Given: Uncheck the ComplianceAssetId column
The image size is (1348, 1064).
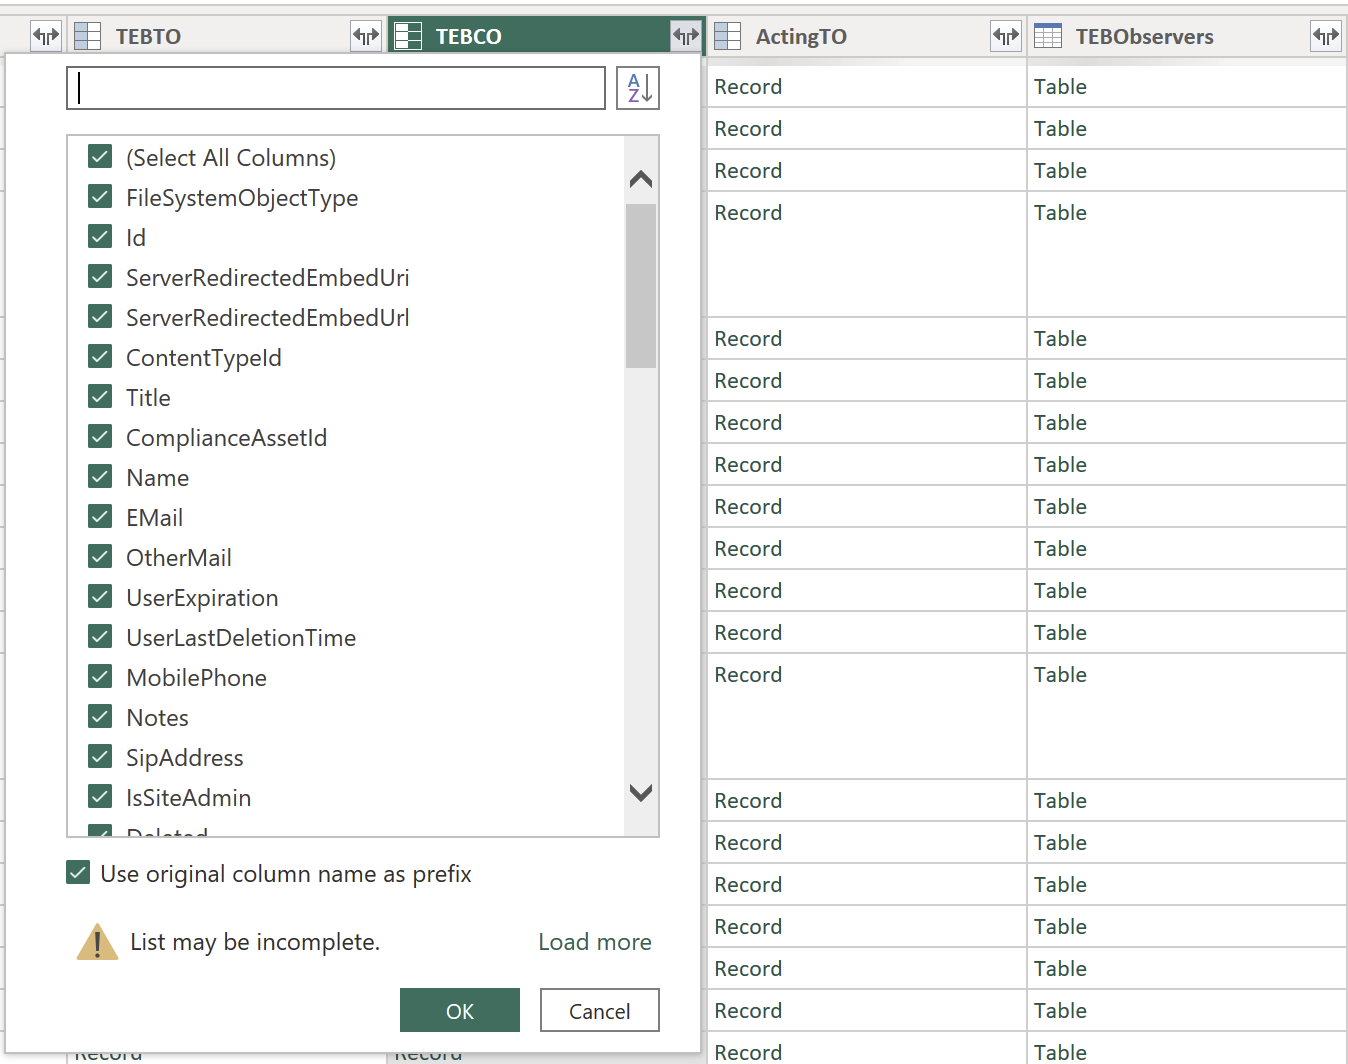Looking at the screenshot, I should click(100, 437).
